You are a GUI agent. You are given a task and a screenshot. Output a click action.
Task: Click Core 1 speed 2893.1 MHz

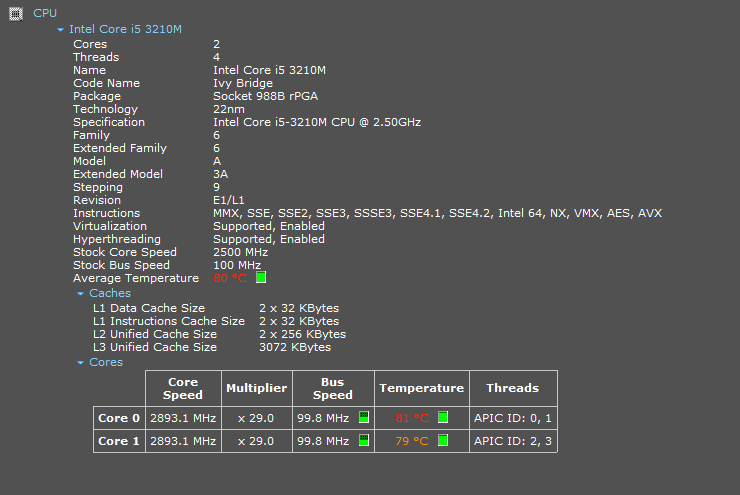tap(183, 441)
